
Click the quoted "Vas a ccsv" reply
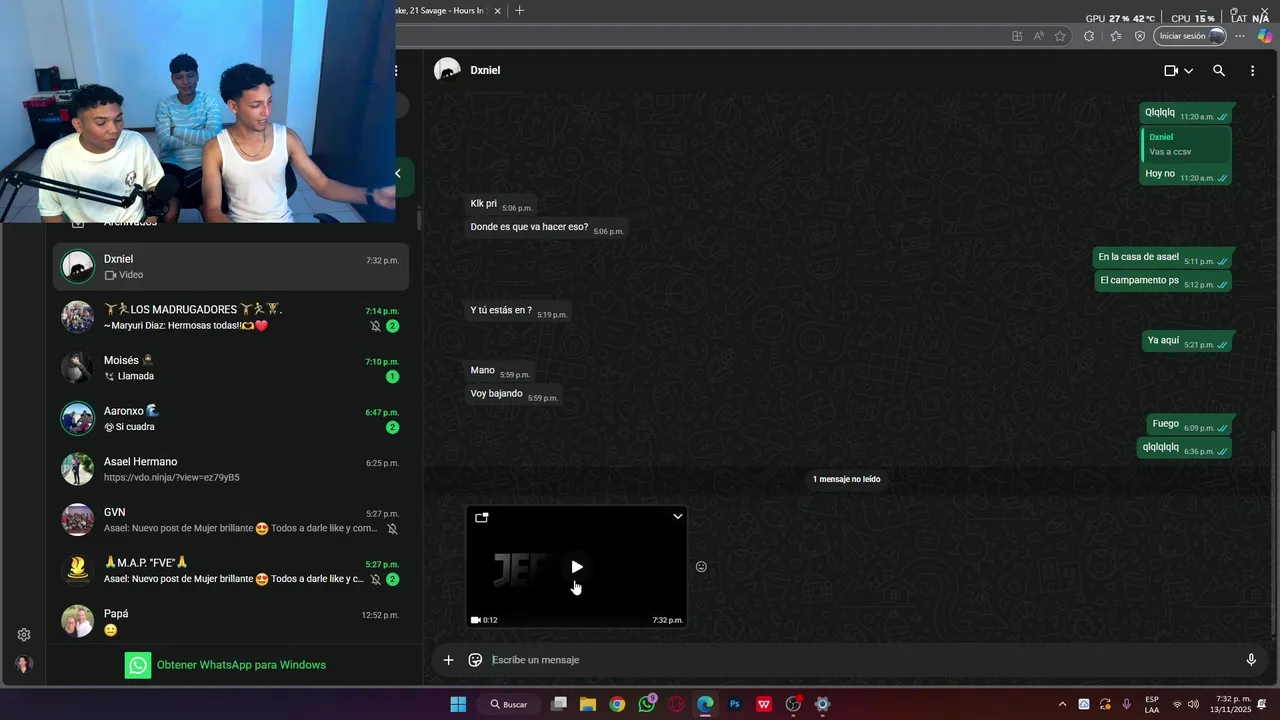[x=1187, y=145]
